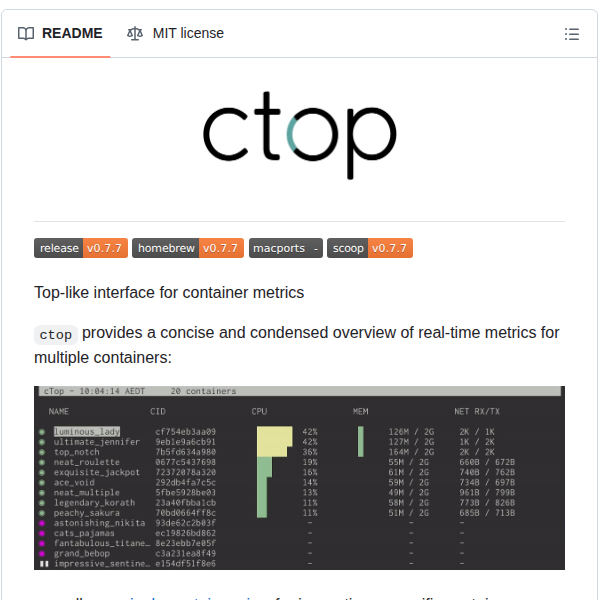Click the 'NAME' column header
Screen dimensions: 600x600
pyautogui.click(x=59, y=411)
